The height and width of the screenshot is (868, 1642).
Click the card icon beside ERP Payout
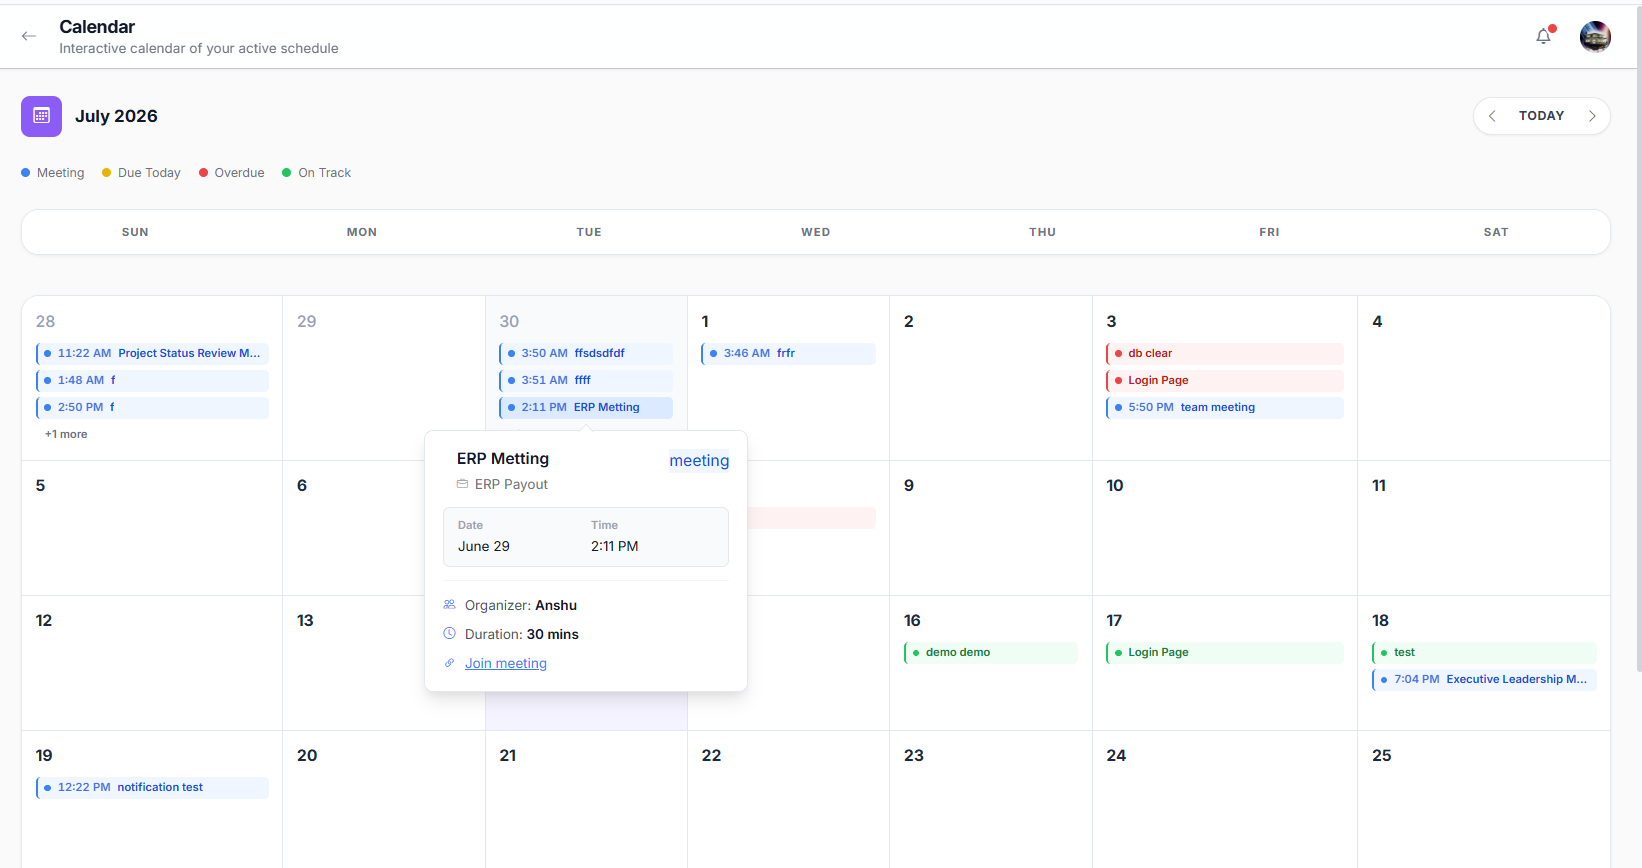(462, 484)
